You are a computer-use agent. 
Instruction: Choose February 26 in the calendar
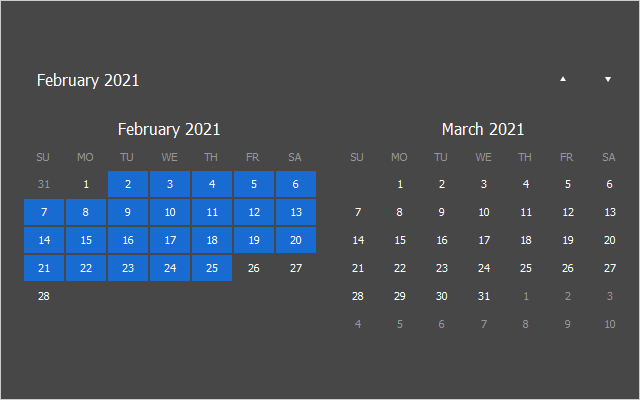coord(254,268)
